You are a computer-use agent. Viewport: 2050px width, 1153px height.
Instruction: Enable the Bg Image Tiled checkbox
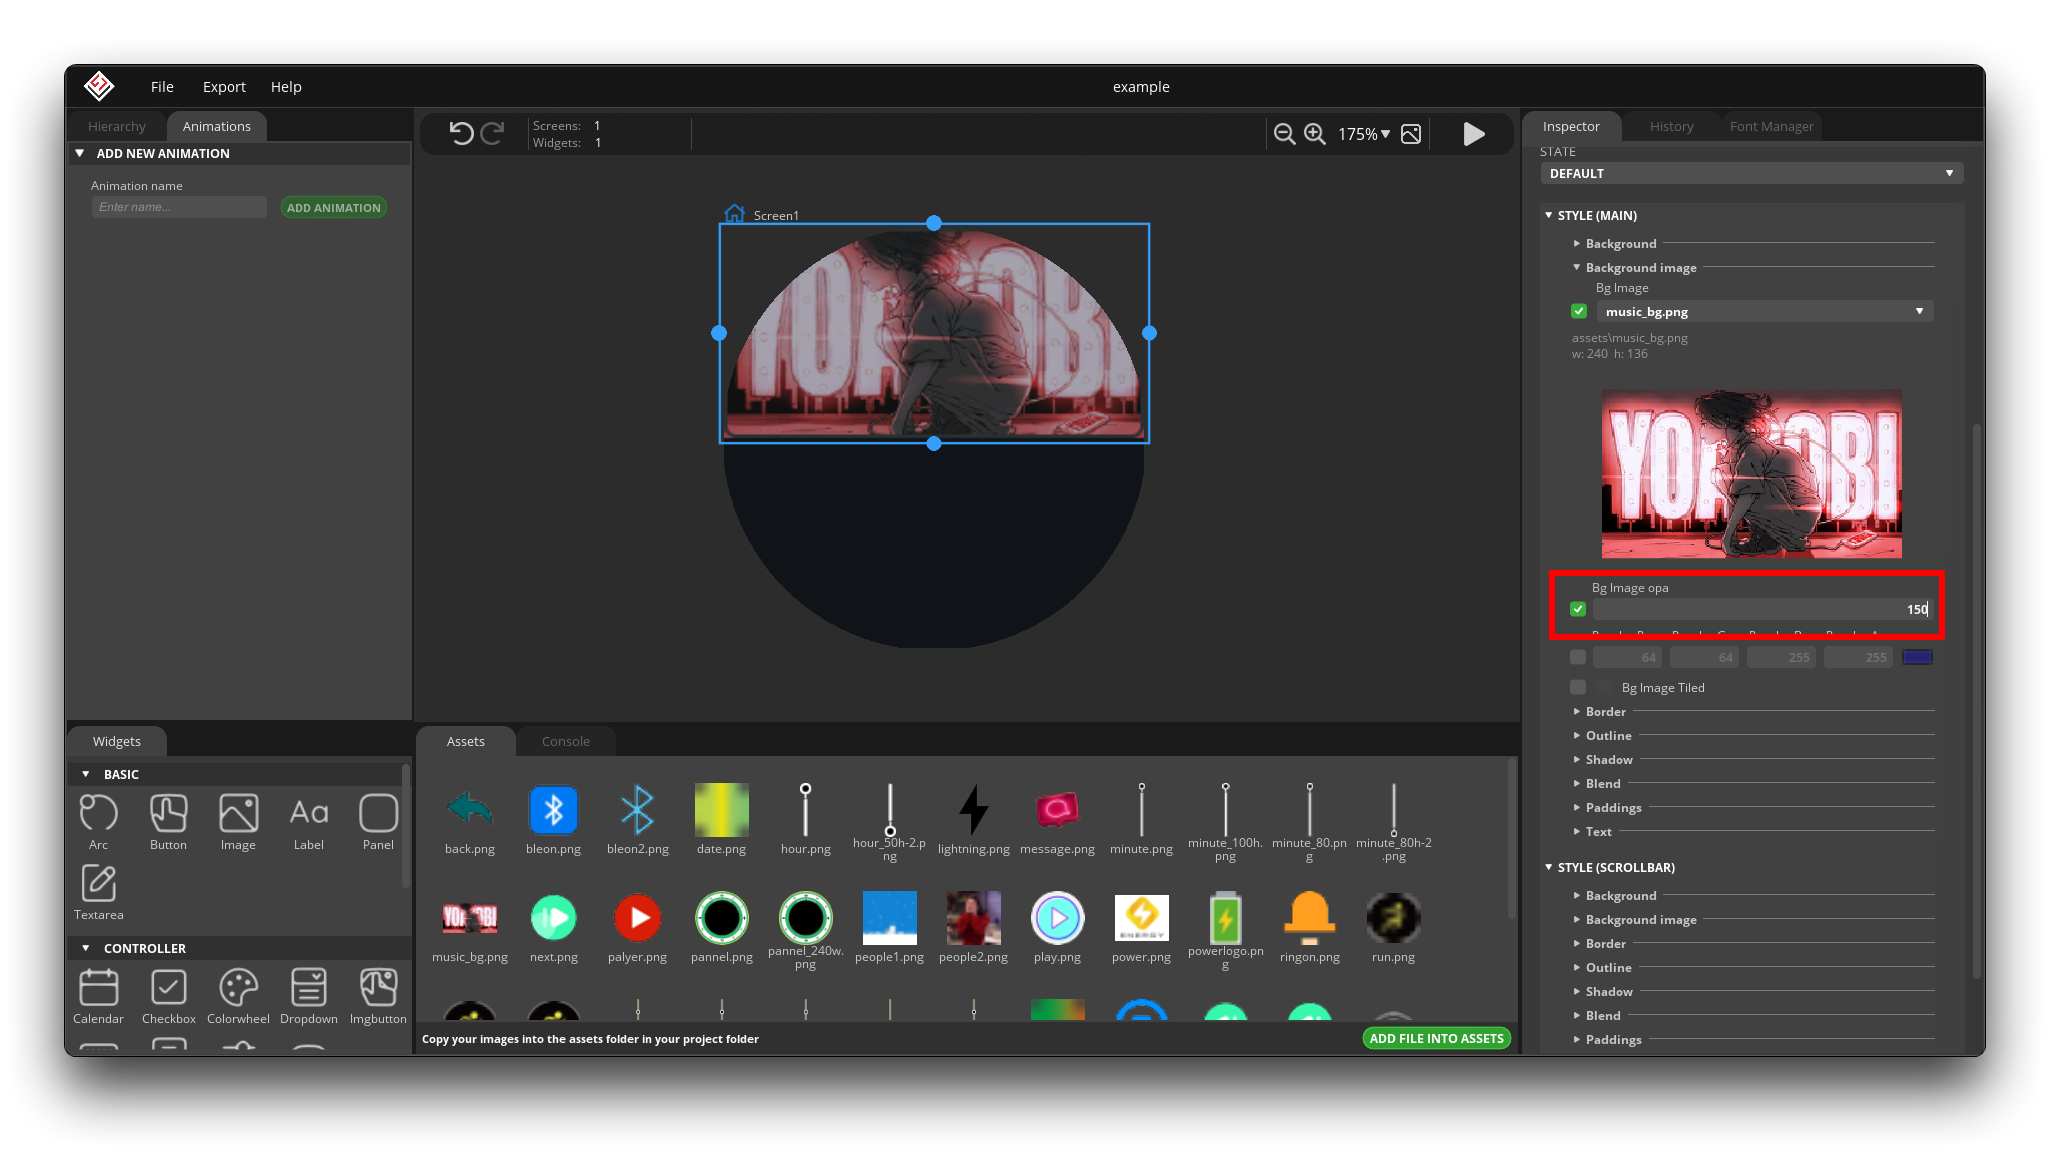pyautogui.click(x=1578, y=687)
